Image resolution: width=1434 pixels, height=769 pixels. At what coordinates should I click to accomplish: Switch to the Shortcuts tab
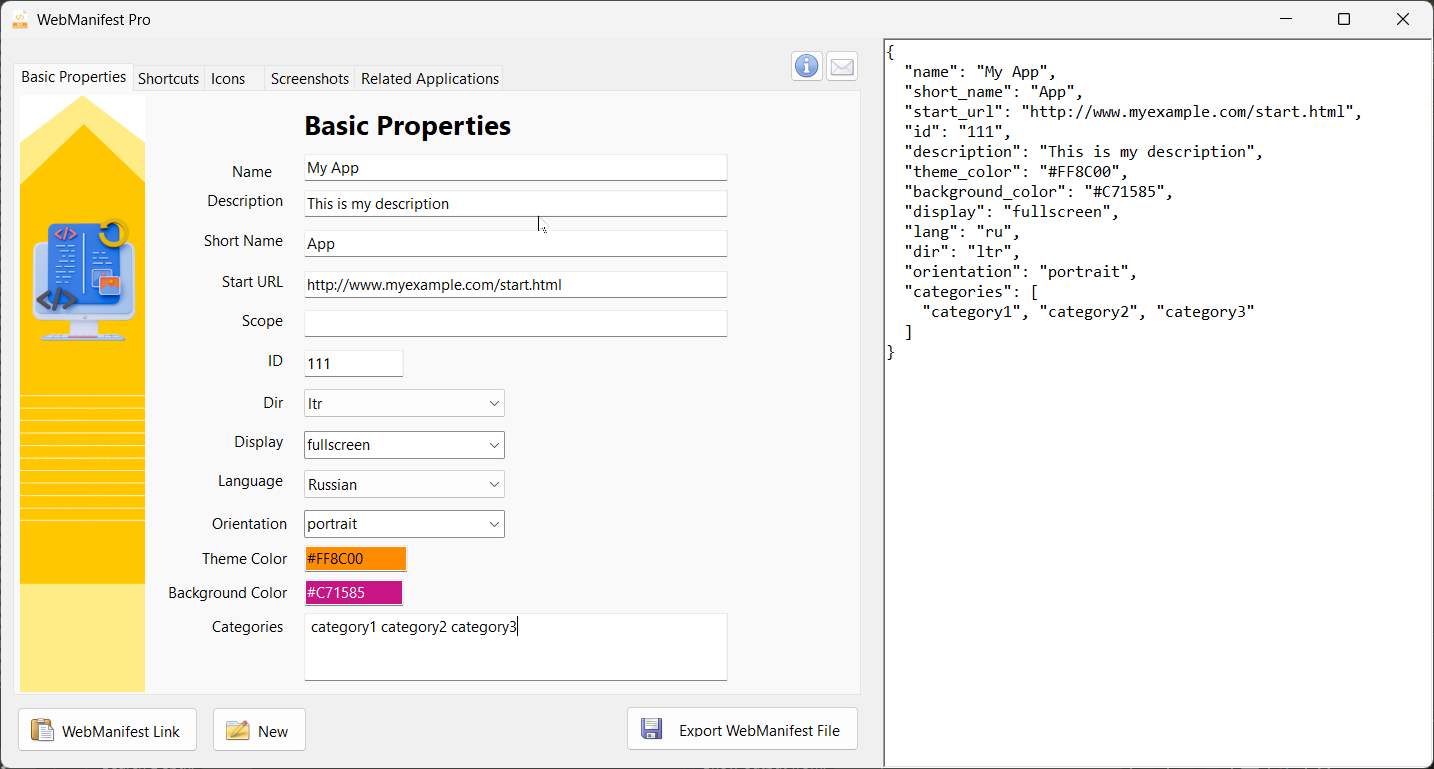pyautogui.click(x=168, y=79)
